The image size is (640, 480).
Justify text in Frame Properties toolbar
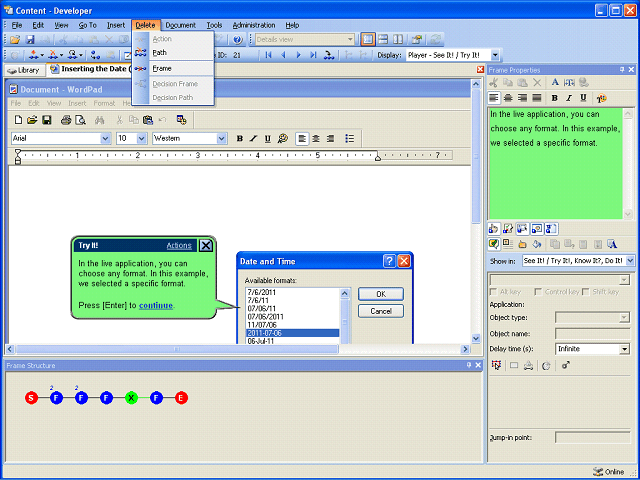pos(537,98)
